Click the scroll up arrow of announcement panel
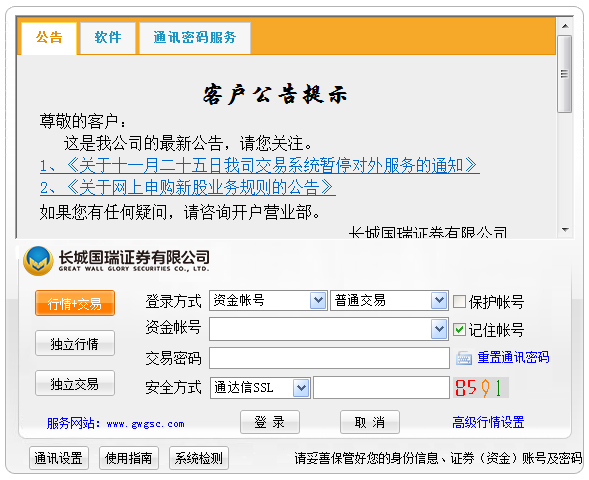589x480 pixels. [x=565, y=26]
